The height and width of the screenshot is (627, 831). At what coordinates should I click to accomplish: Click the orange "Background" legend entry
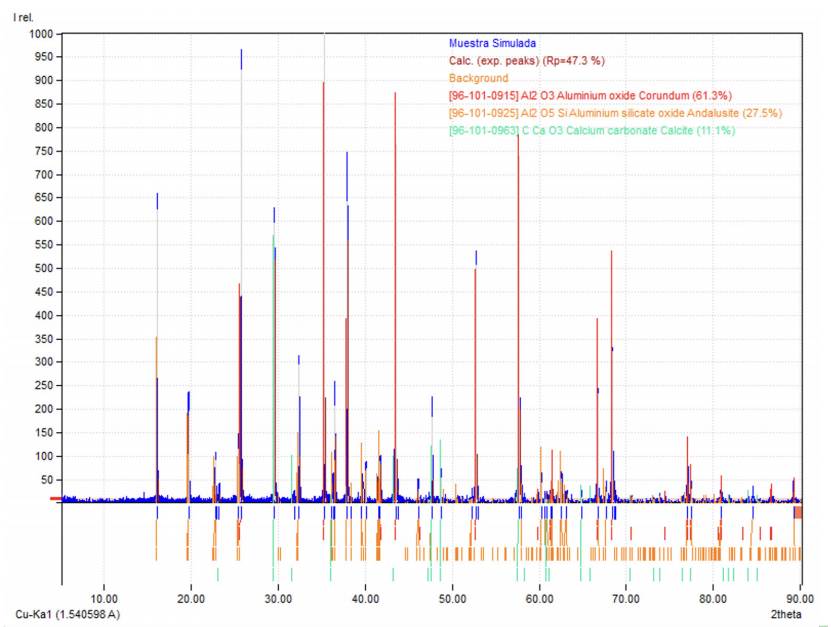pyautogui.click(x=478, y=78)
